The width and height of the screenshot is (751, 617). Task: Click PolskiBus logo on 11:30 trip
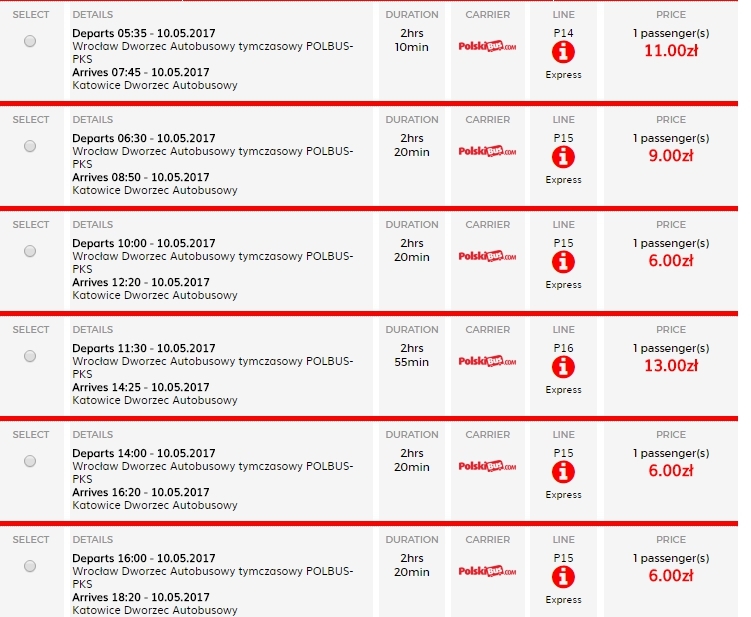pos(487,361)
